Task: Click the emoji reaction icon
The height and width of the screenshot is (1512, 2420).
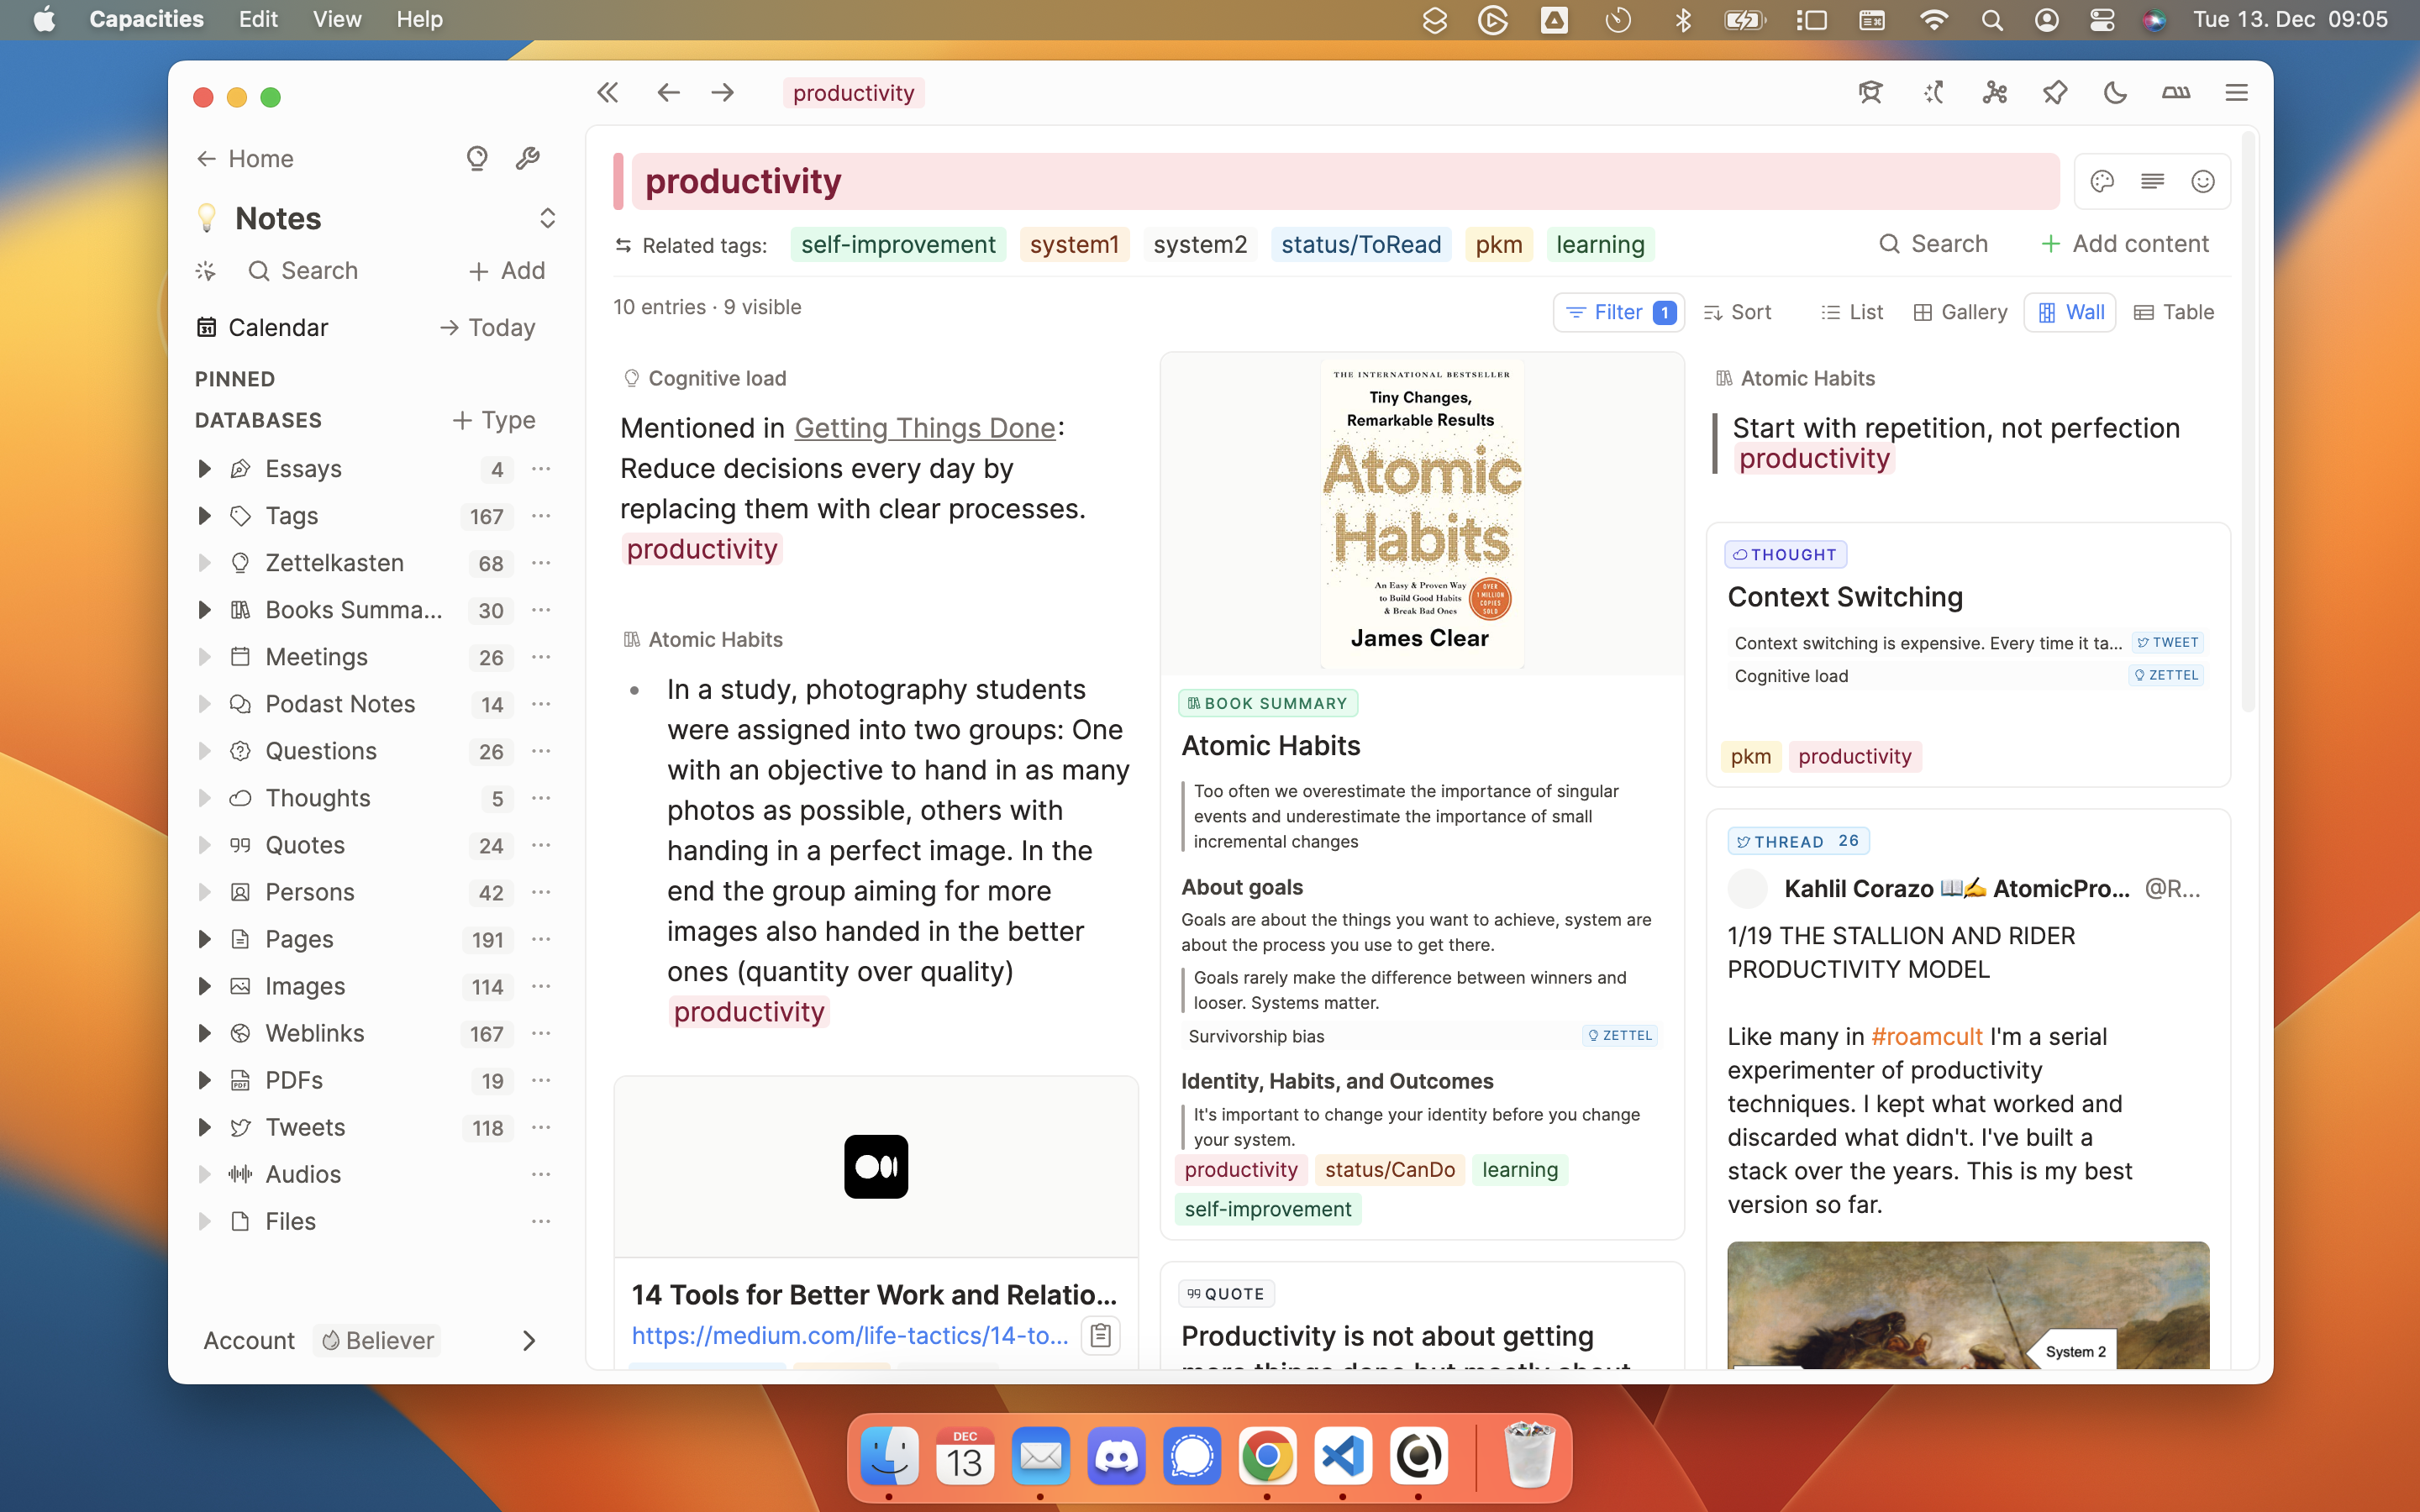Action: [2202, 181]
